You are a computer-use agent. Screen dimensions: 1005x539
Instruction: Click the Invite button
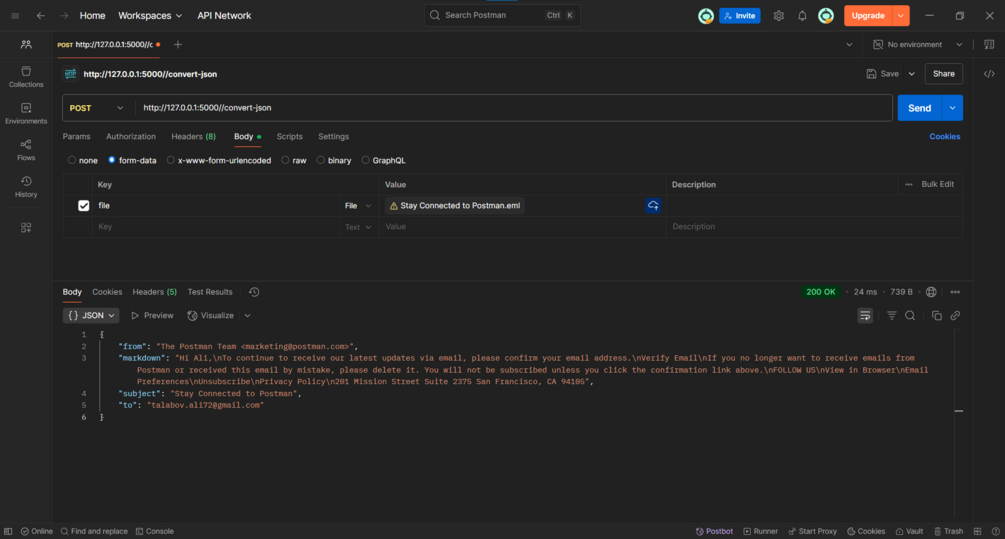[740, 15]
